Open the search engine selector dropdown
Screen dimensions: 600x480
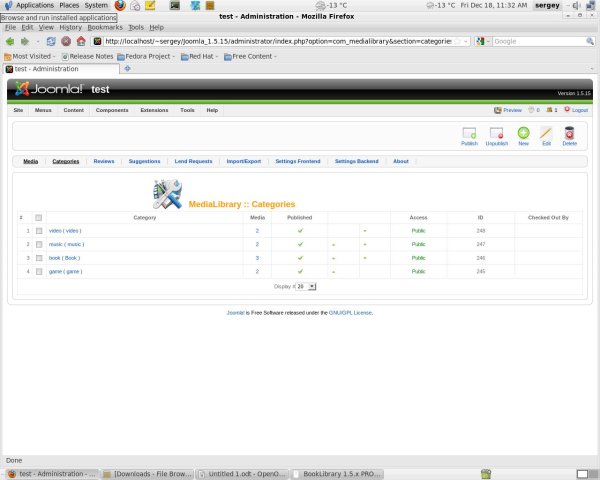point(483,41)
